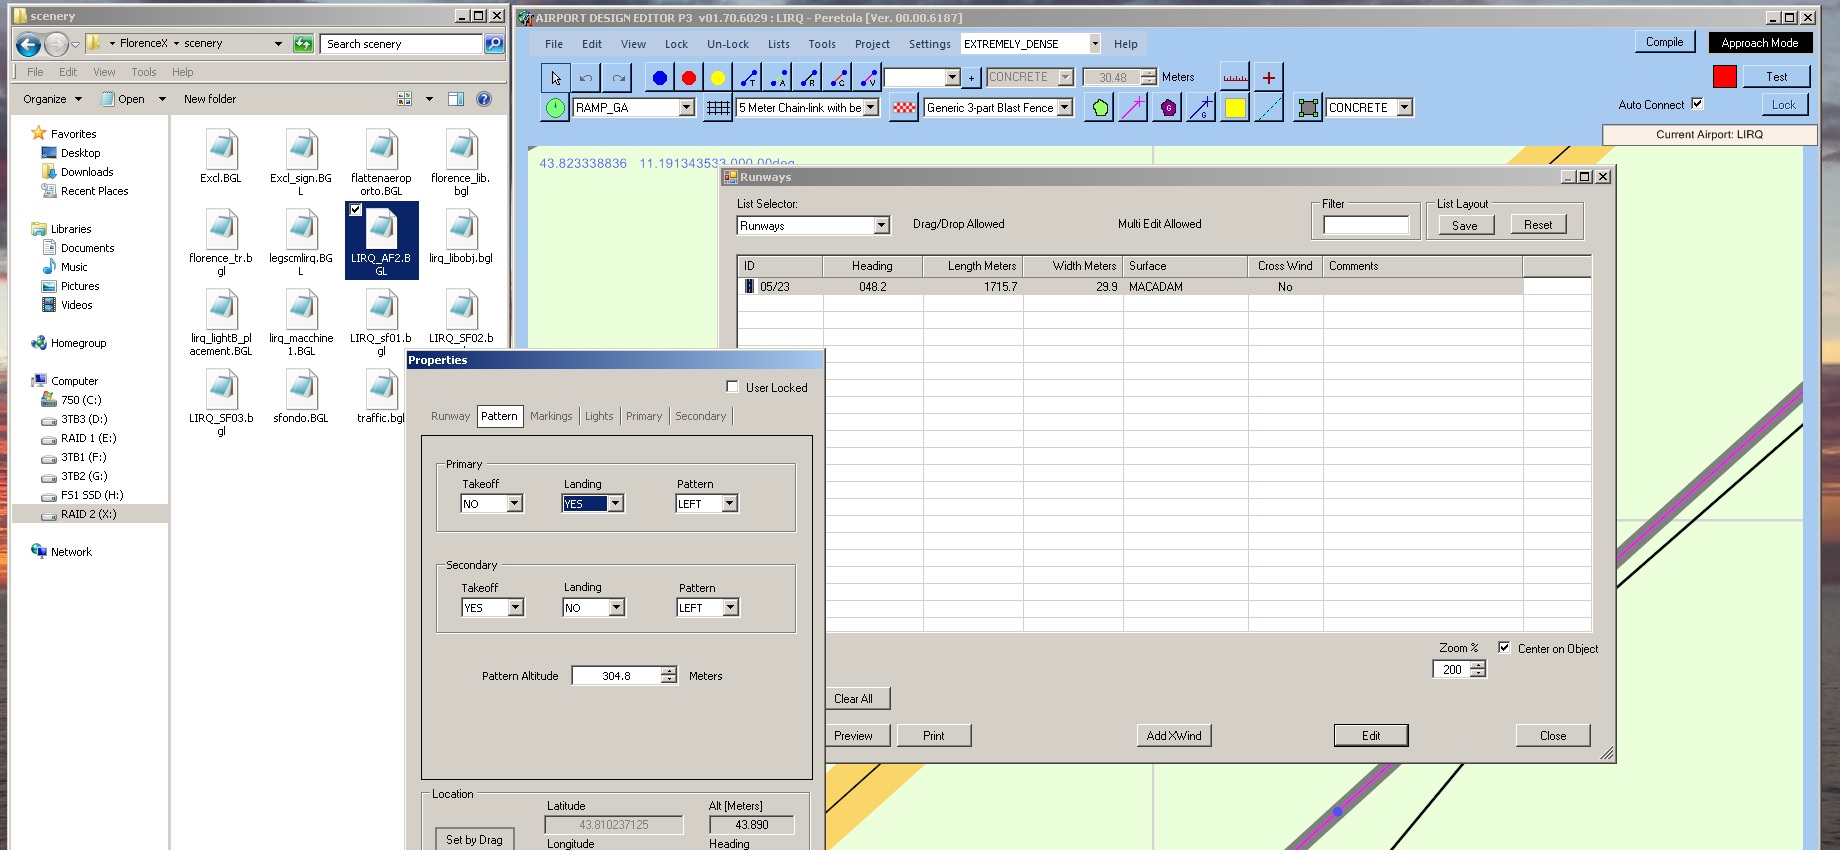Screen dimensions: 1840x850
Task: Switch to the Markings tab
Action: (551, 416)
